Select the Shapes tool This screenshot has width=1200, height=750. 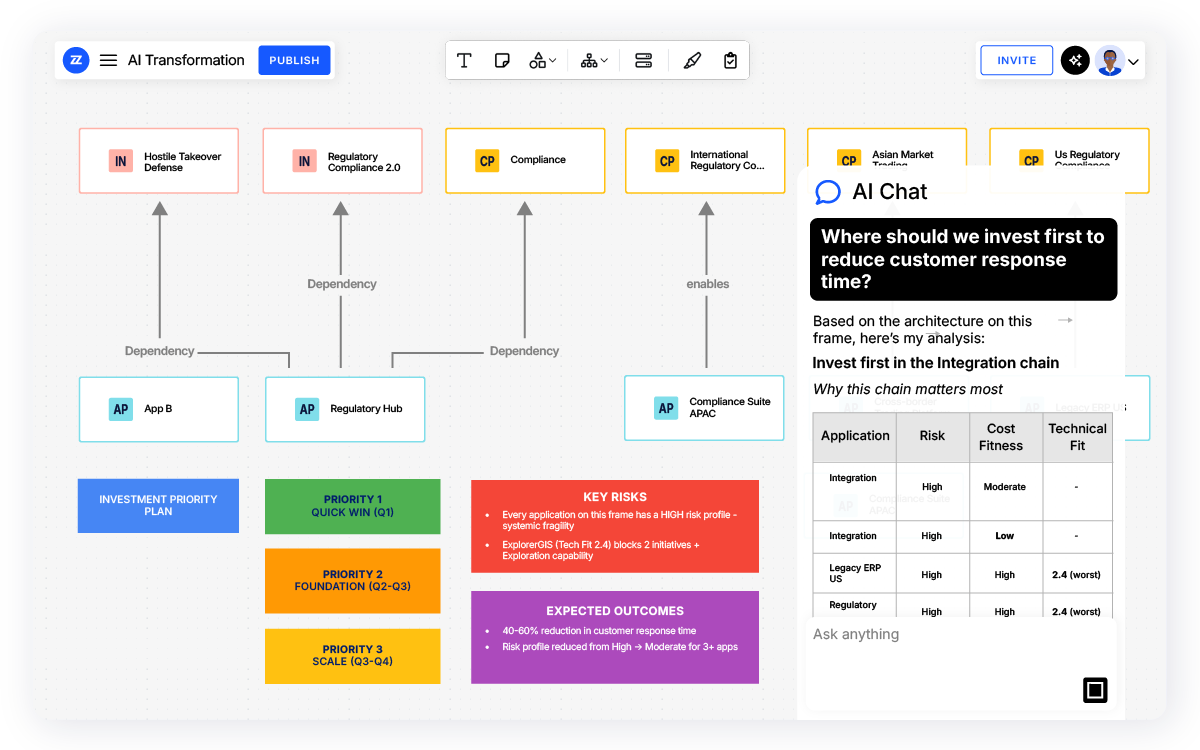coord(538,61)
